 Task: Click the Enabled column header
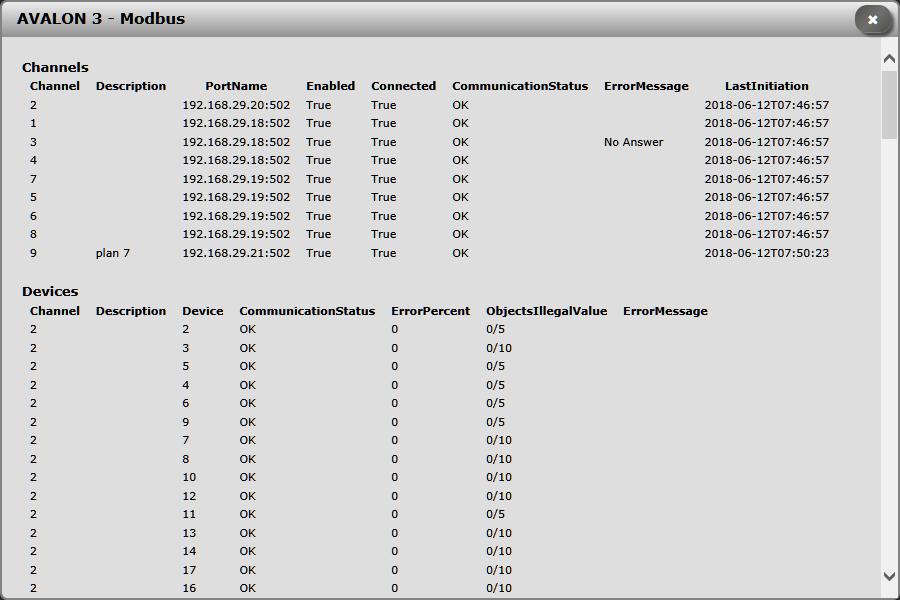coord(330,86)
